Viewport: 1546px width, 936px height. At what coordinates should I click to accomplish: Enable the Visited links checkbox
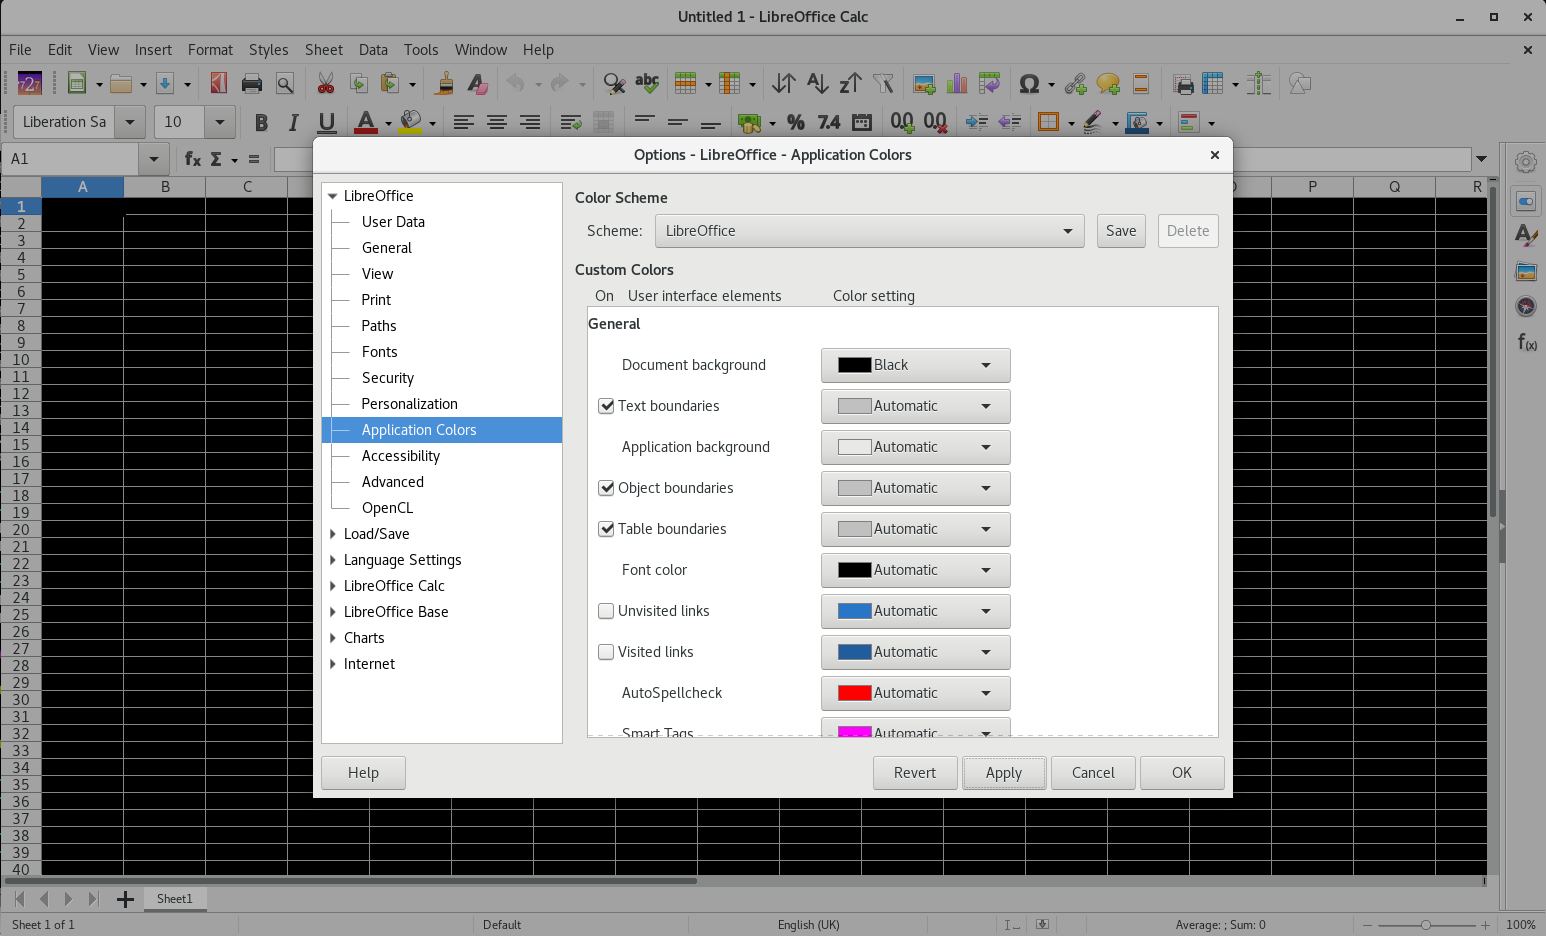click(x=606, y=652)
